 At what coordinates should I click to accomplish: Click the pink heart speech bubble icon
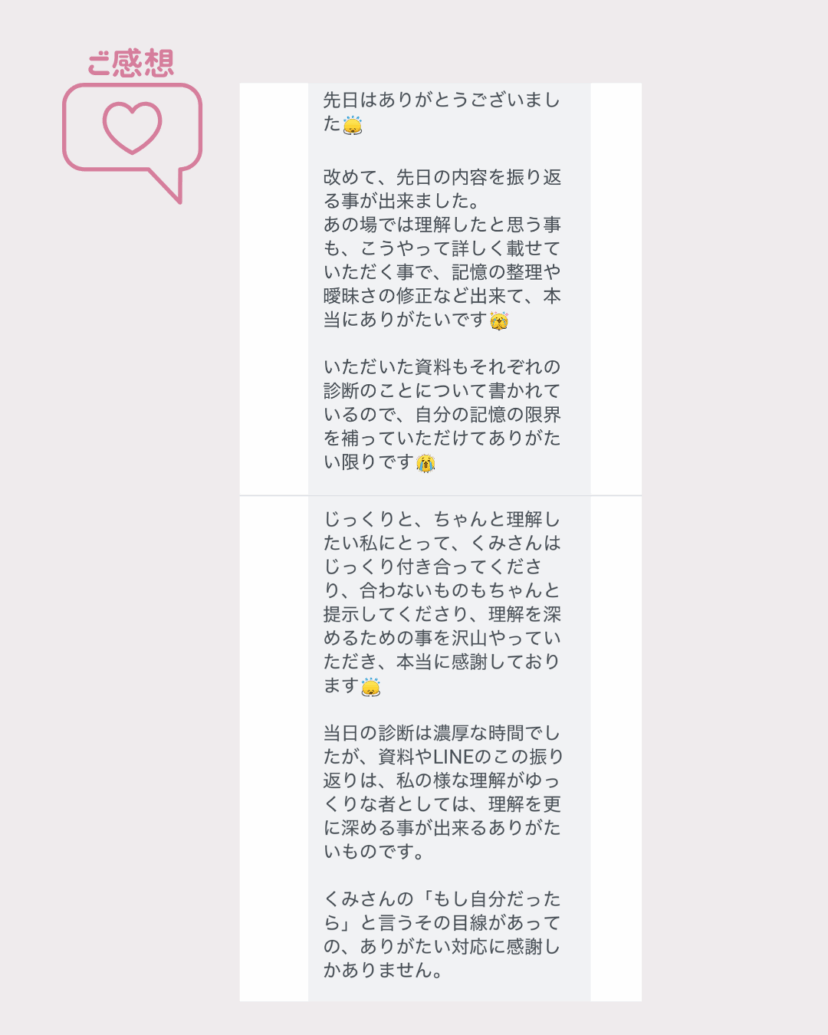pyautogui.click(x=132, y=142)
